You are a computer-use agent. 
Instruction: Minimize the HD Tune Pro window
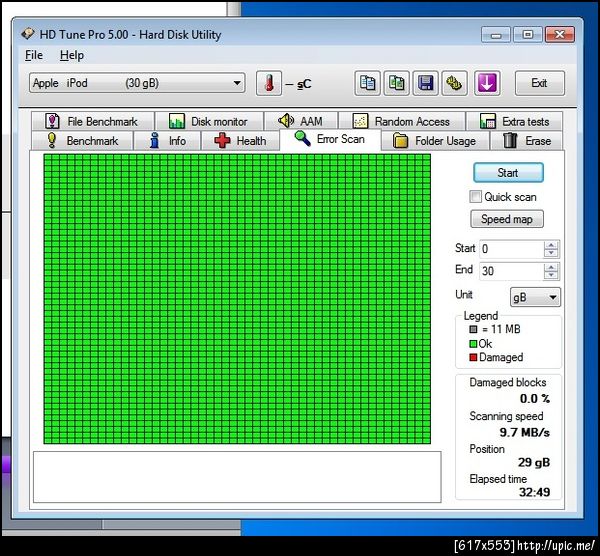pyautogui.click(x=496, y=35)
